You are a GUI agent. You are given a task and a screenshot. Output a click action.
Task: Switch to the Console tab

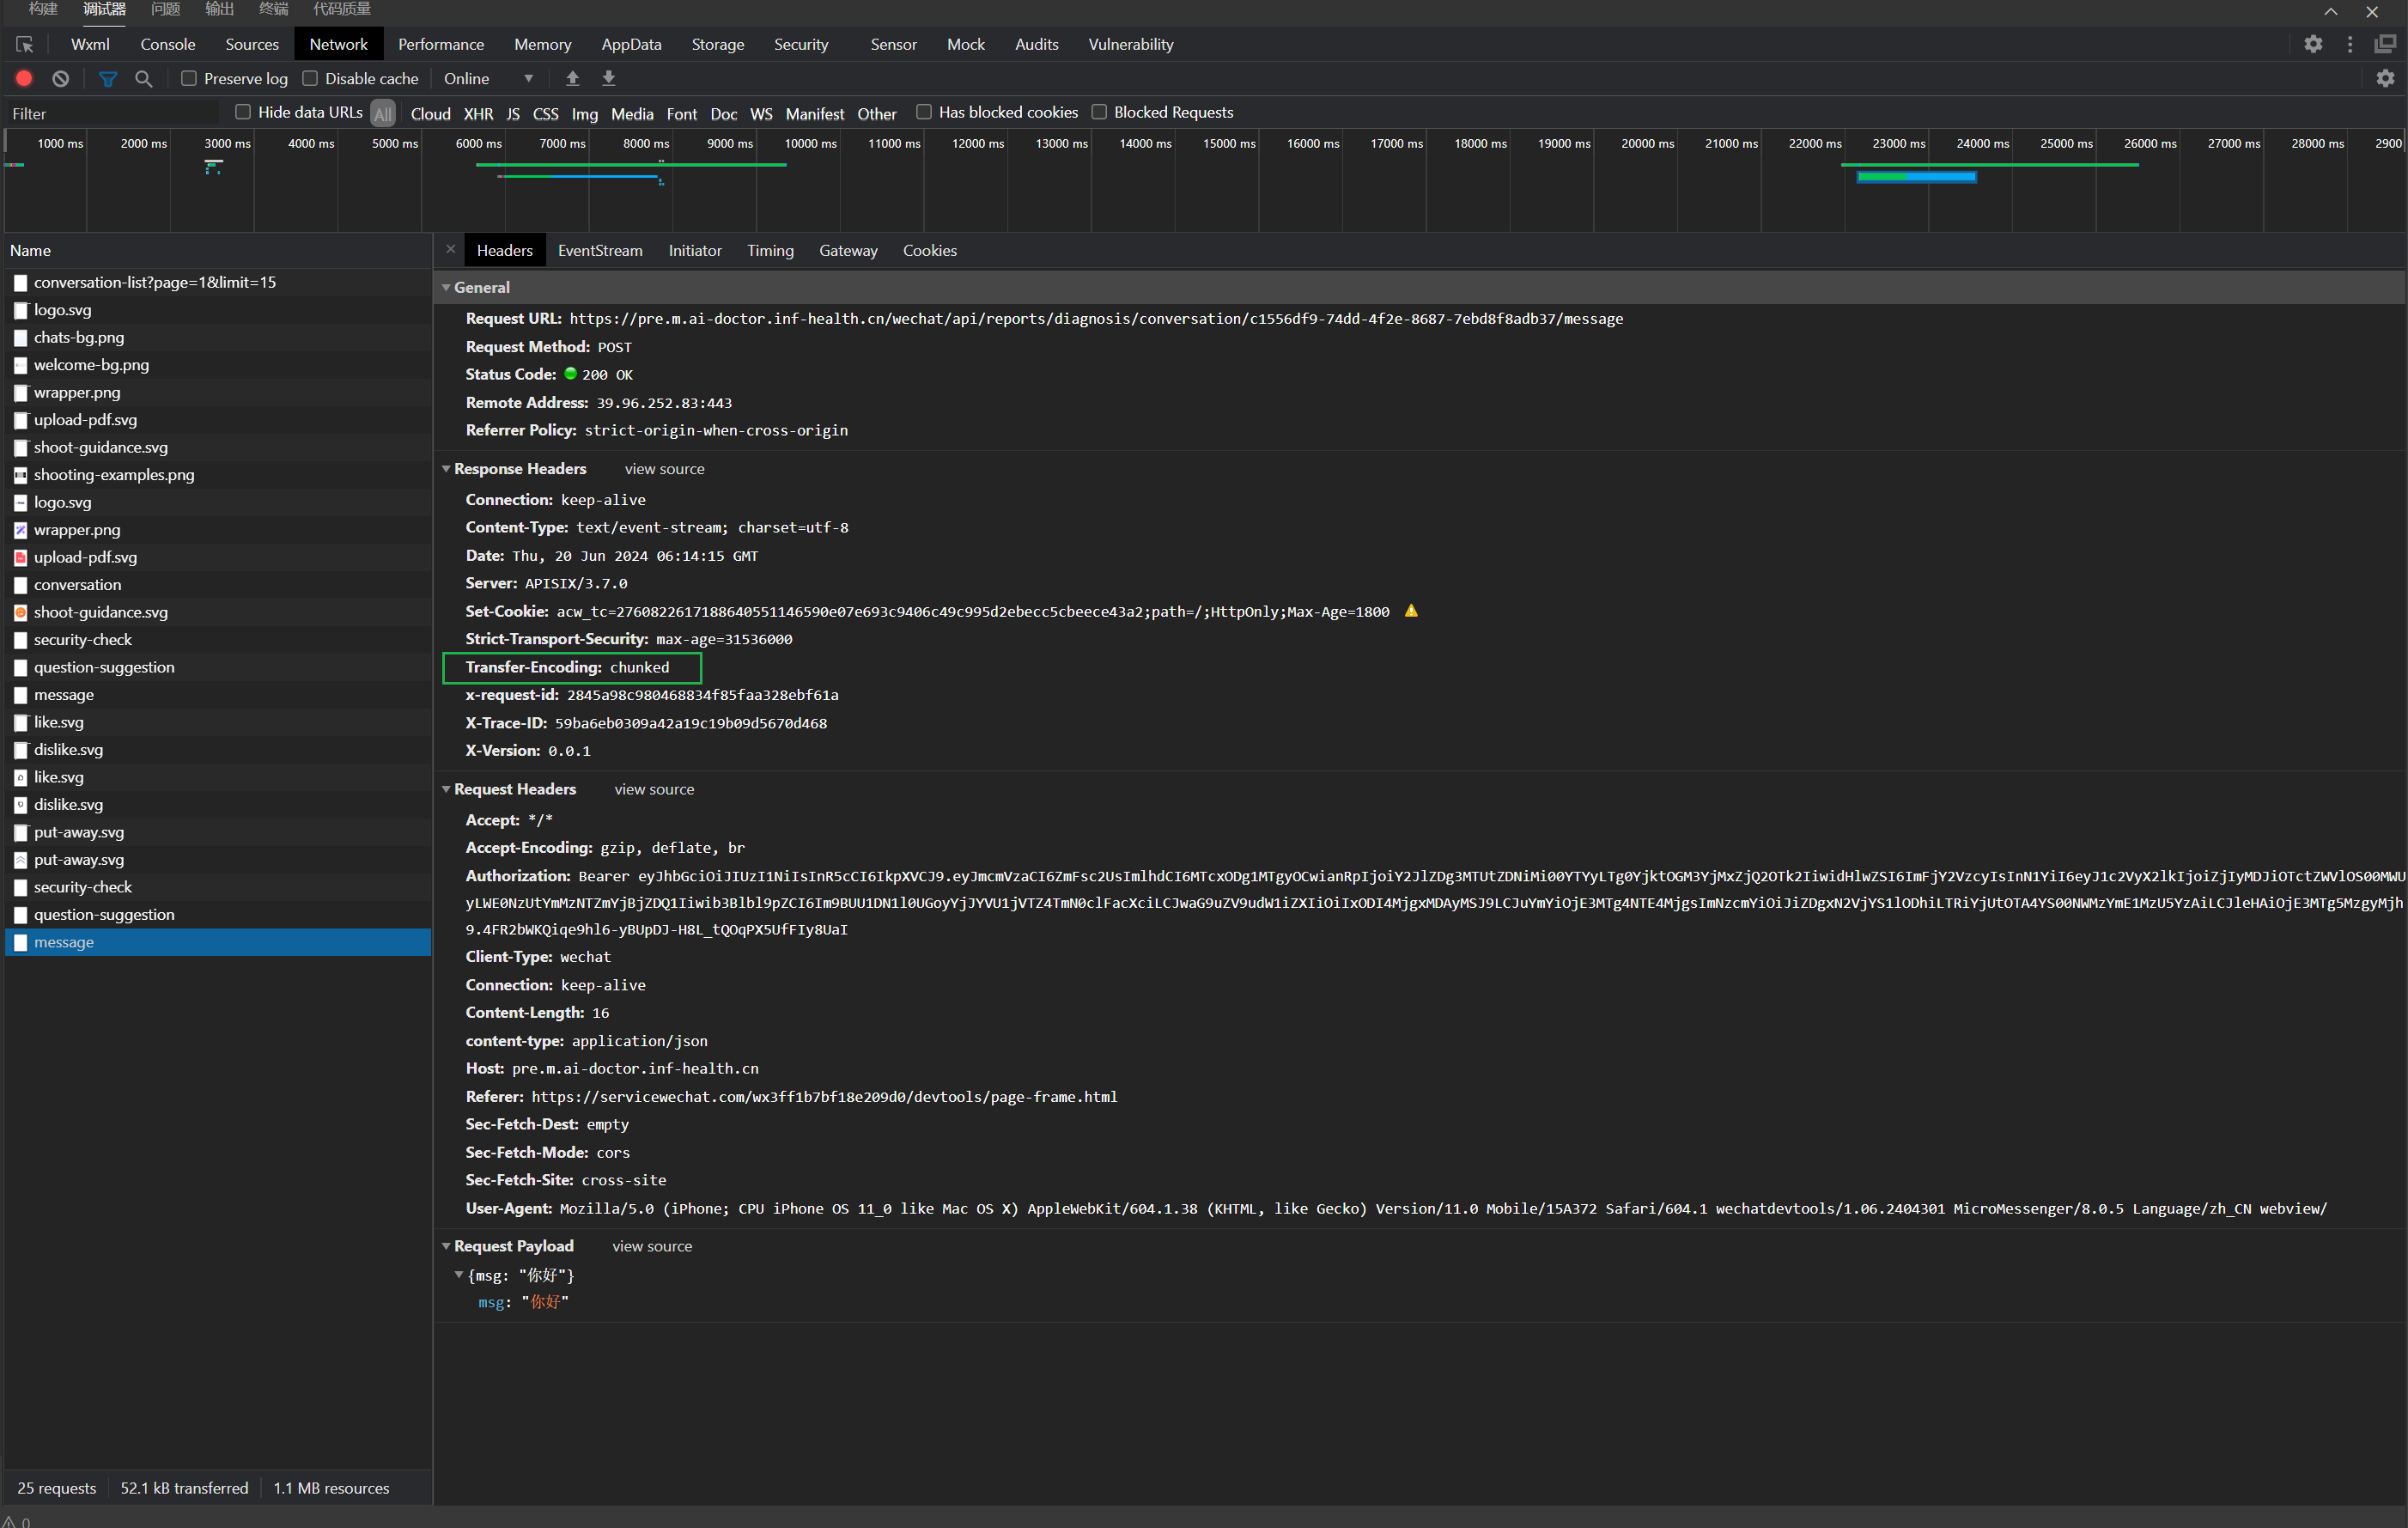pos(167,44)
